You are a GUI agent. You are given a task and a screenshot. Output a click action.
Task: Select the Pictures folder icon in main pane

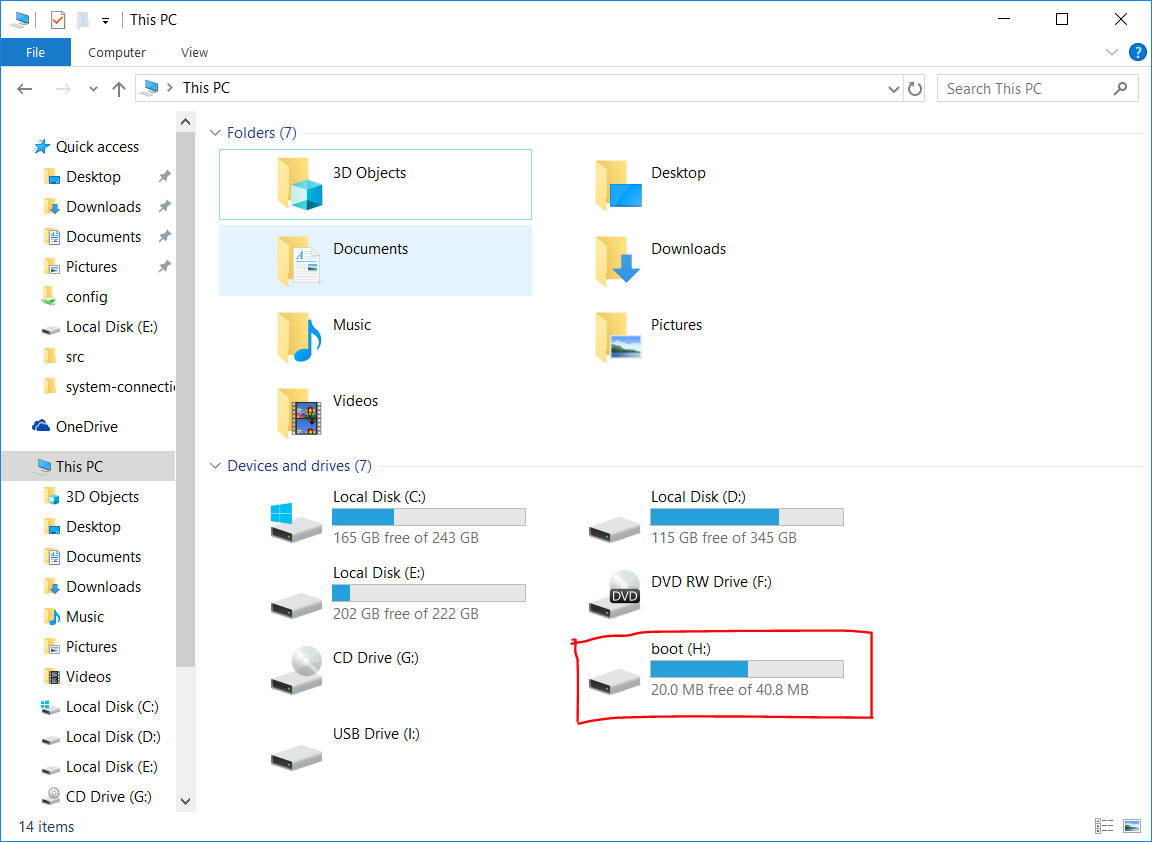tap(619, 337)
